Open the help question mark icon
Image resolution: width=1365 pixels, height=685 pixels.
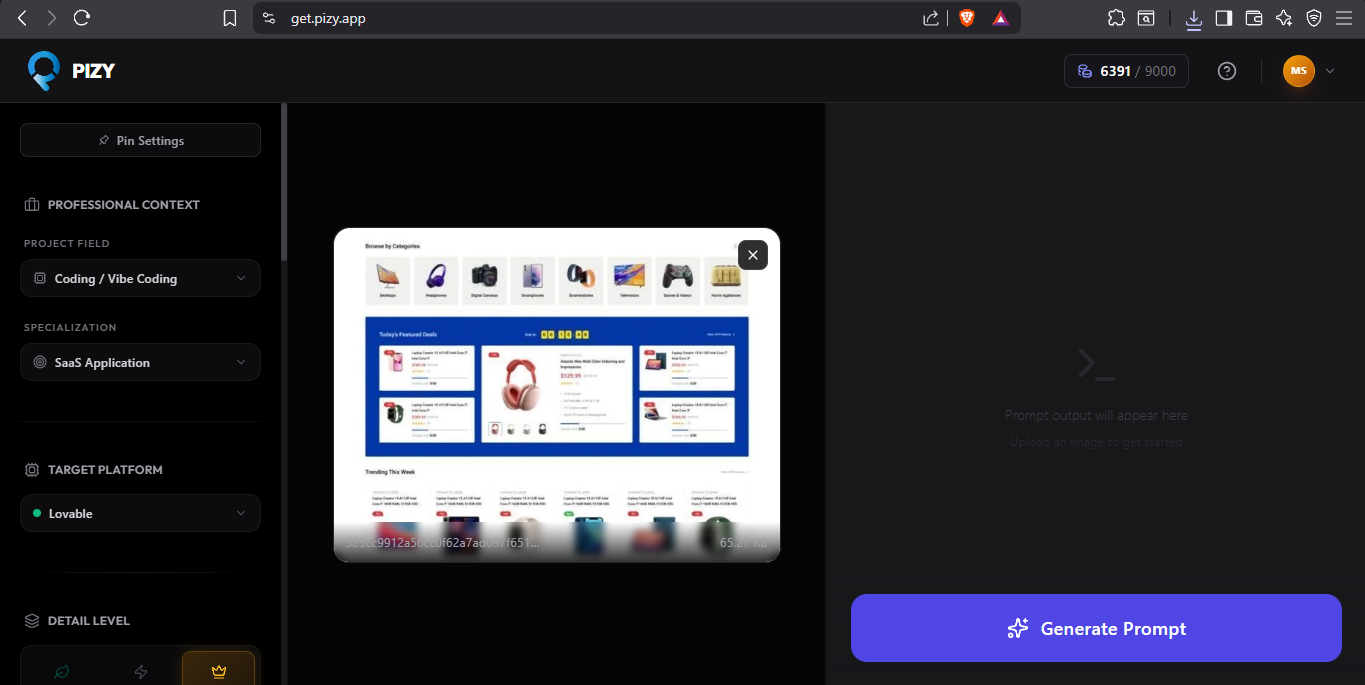point(1227,71)
